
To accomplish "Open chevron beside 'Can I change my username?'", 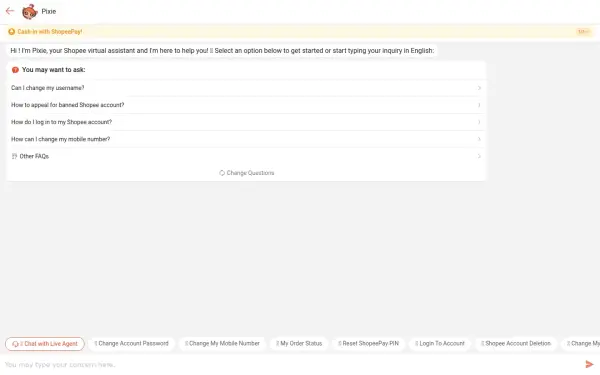I will click(x=479, y=88).
